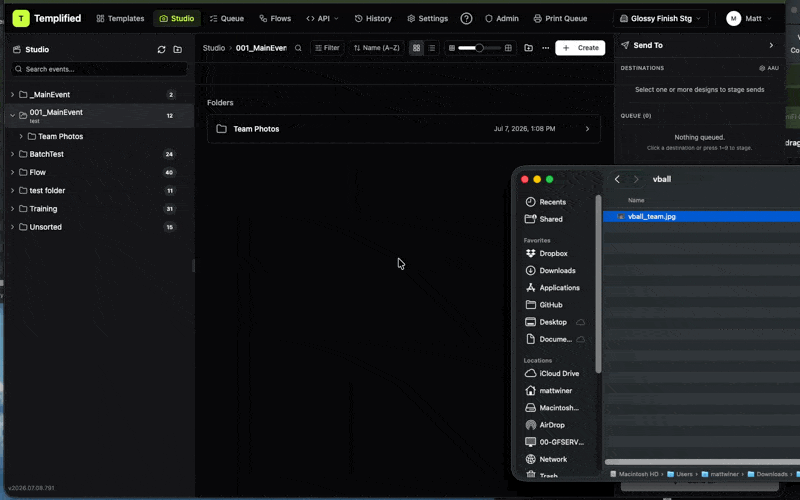Image resolution: width=800 pixels, height=500 pixels.
Task: Expand the Flow folder
Action: 12,172
